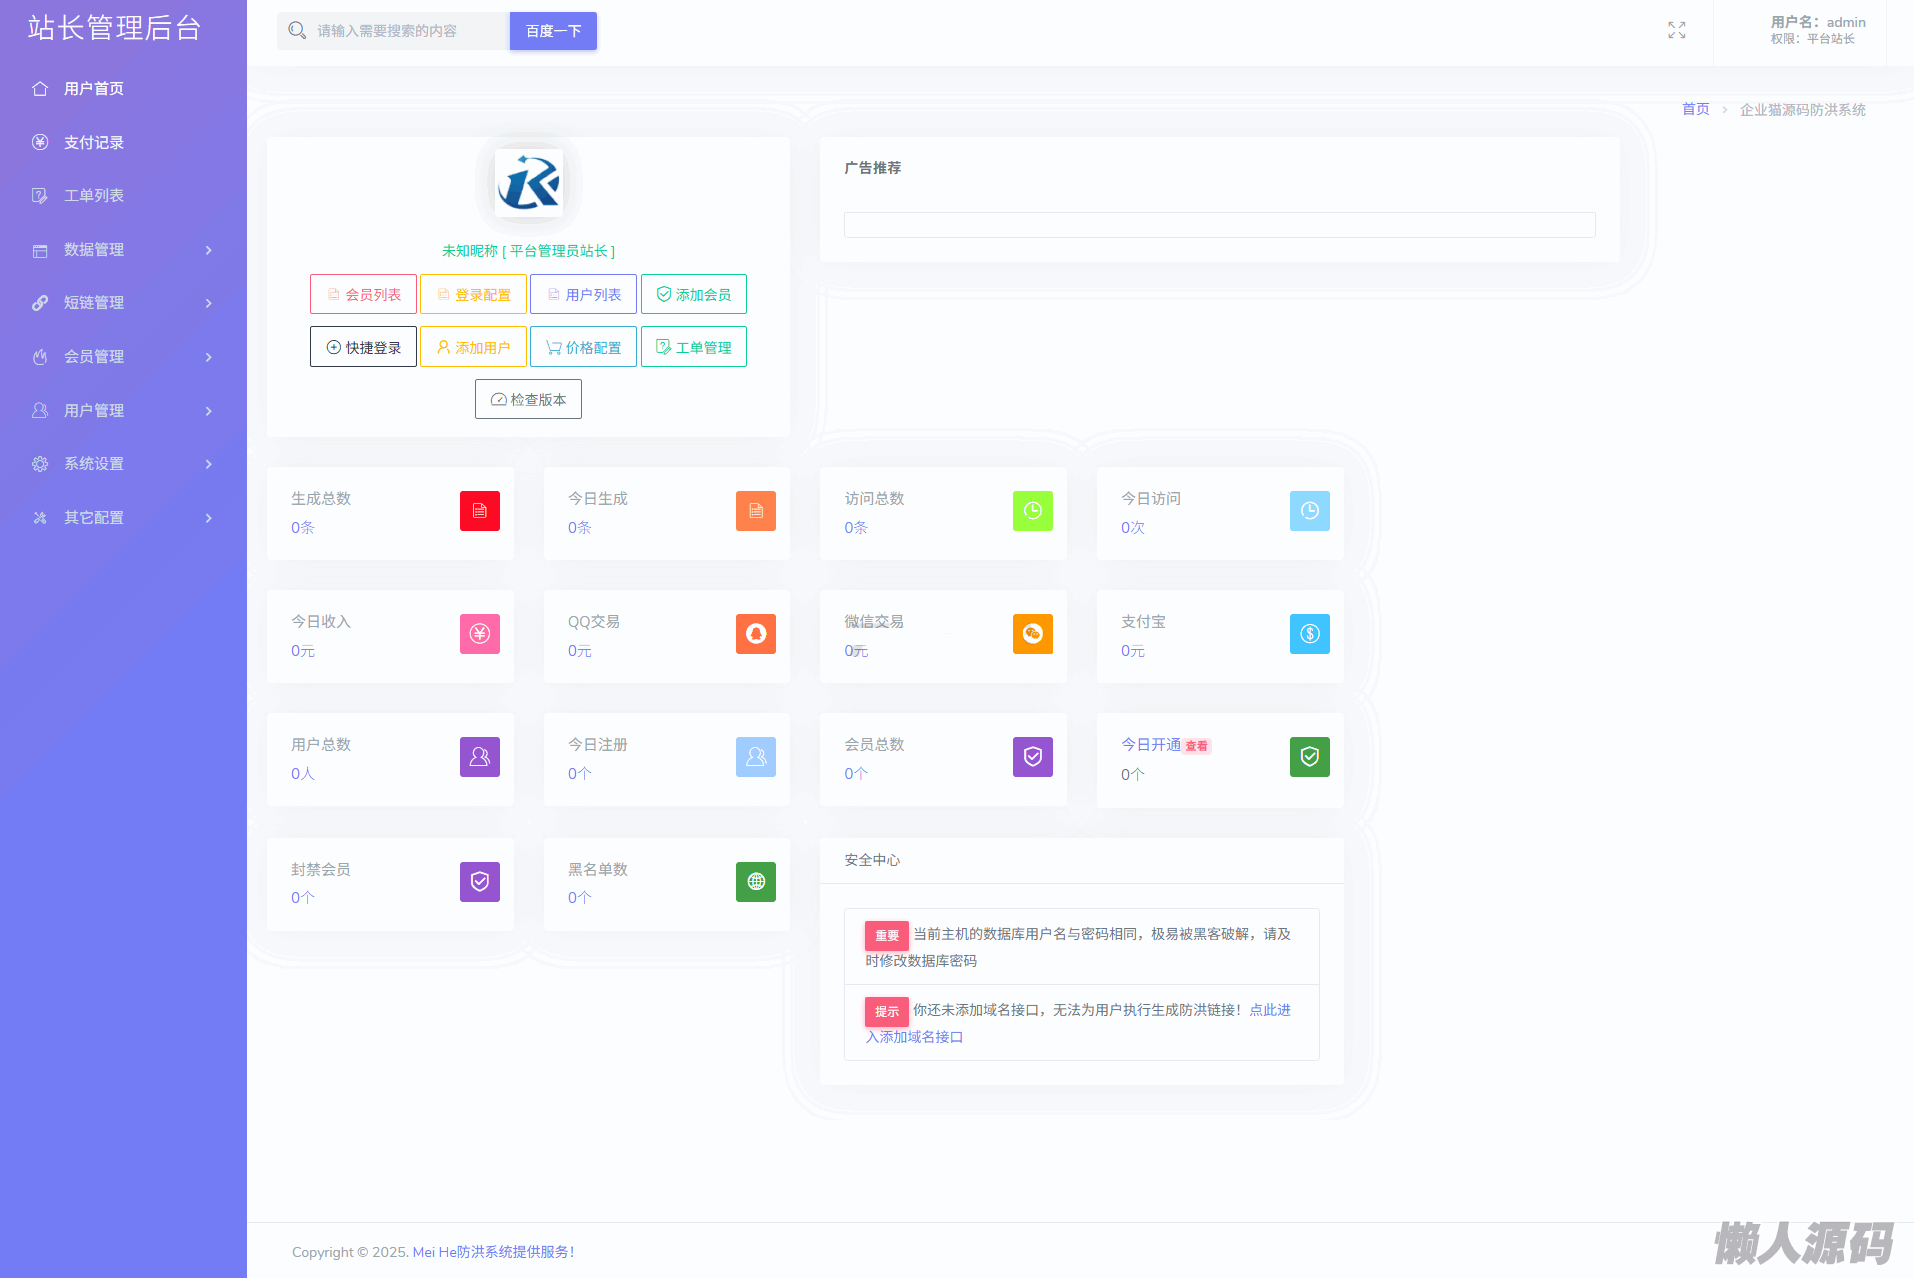Open 工单列表 in the sidebar
The height and width of the screenshot is (1278, 1914).
[x=123, y=196]
